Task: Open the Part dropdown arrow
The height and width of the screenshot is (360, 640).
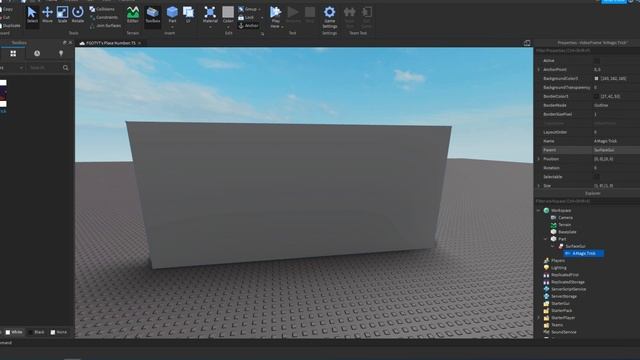Action: tap(172, 27)
